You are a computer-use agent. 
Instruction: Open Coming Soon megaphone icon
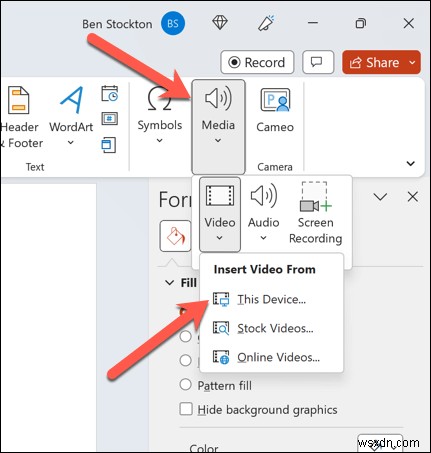pyautogui.click(x=267, y=23)
